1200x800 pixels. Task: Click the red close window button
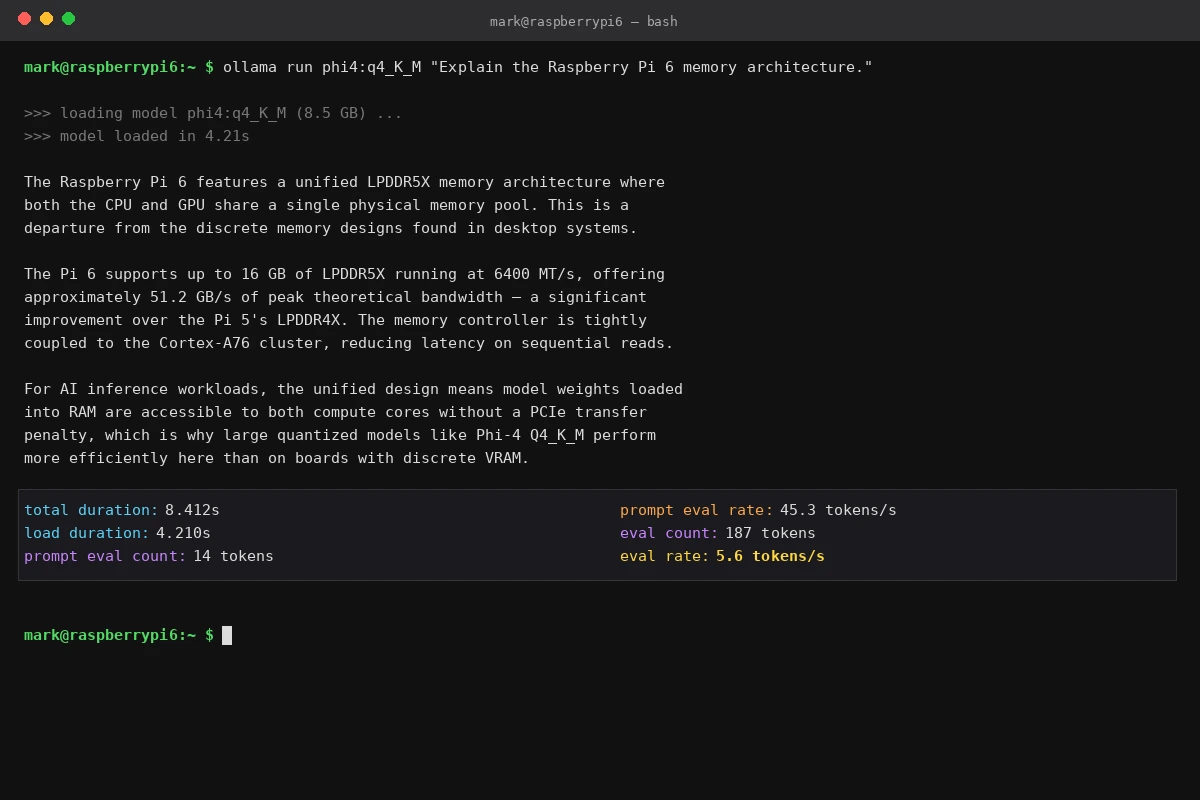click(x=26, y=17)
